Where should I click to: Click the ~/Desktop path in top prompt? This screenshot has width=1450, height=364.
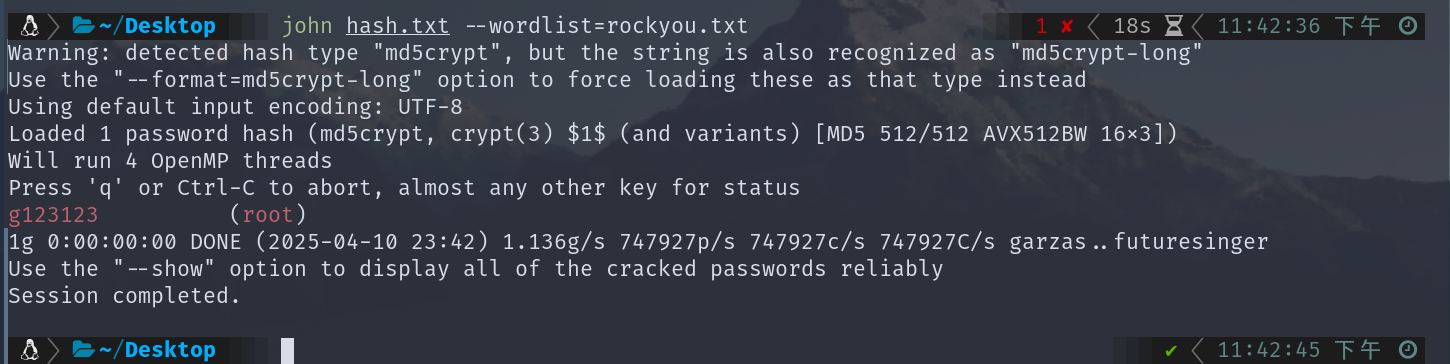click(x=158, y=26)
